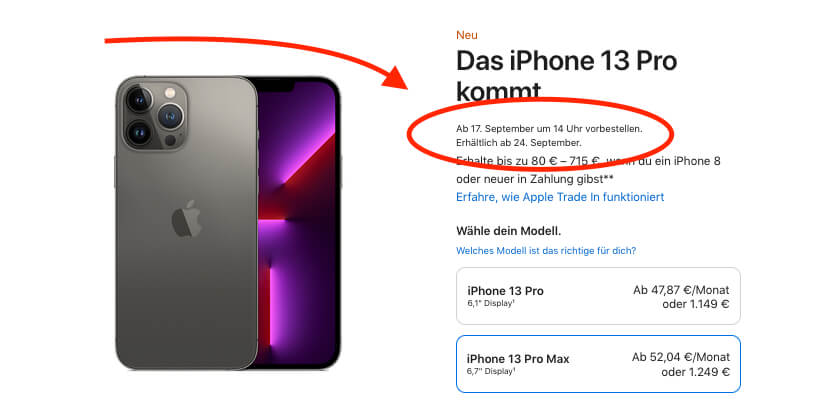The height and width of the screenshot is (409, 813).
Task: Select the iPhone 13 Pro model option
Action: [598, 296]
